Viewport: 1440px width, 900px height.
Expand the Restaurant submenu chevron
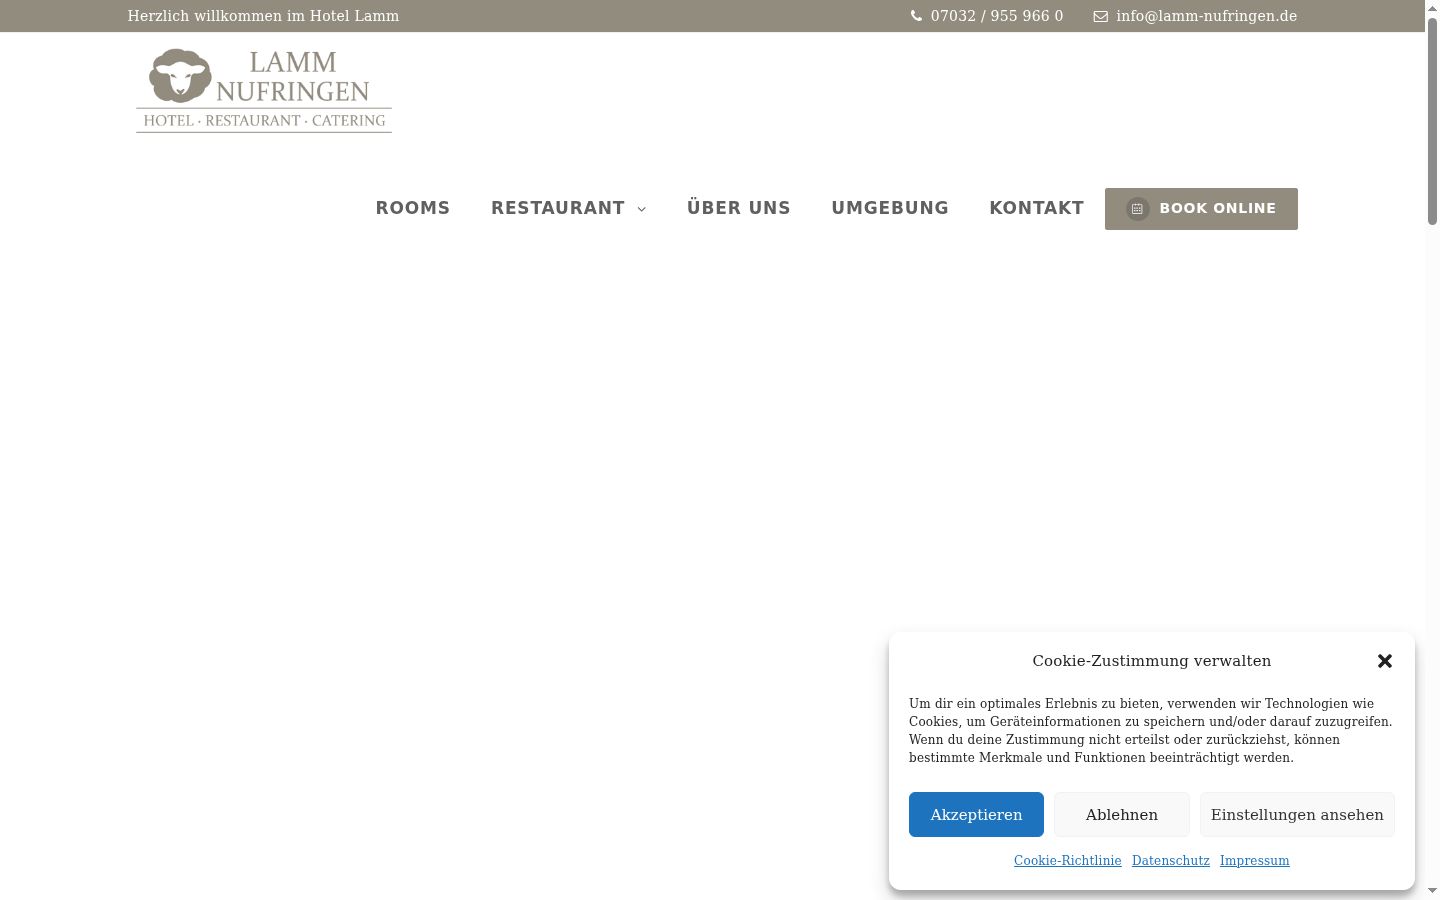tap(642, 209)
